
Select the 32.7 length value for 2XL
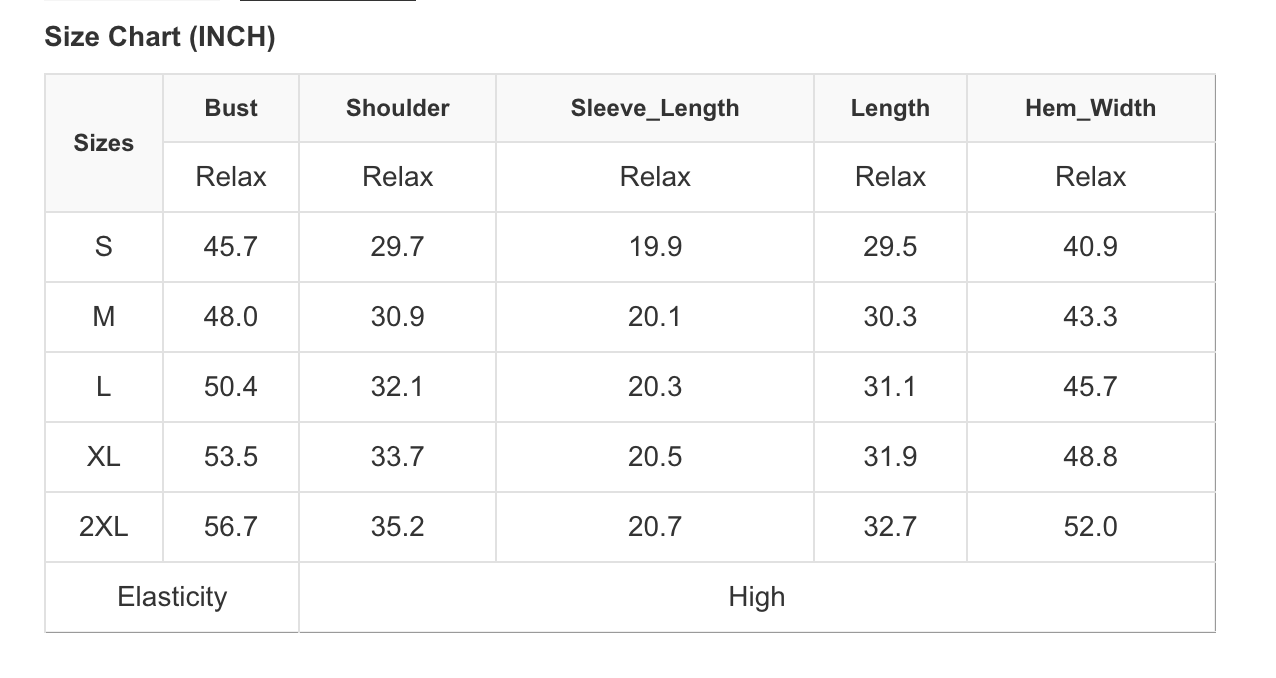pos(890,527)
